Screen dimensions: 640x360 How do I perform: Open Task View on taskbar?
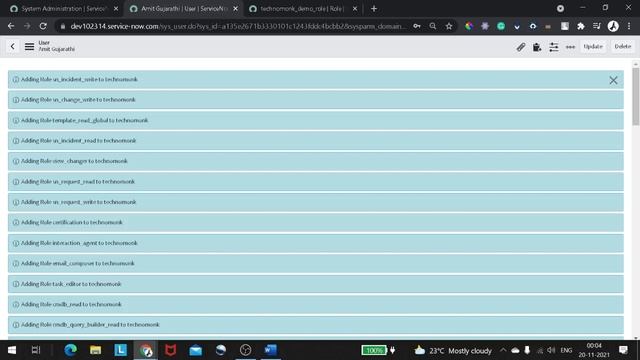[36, 350]
